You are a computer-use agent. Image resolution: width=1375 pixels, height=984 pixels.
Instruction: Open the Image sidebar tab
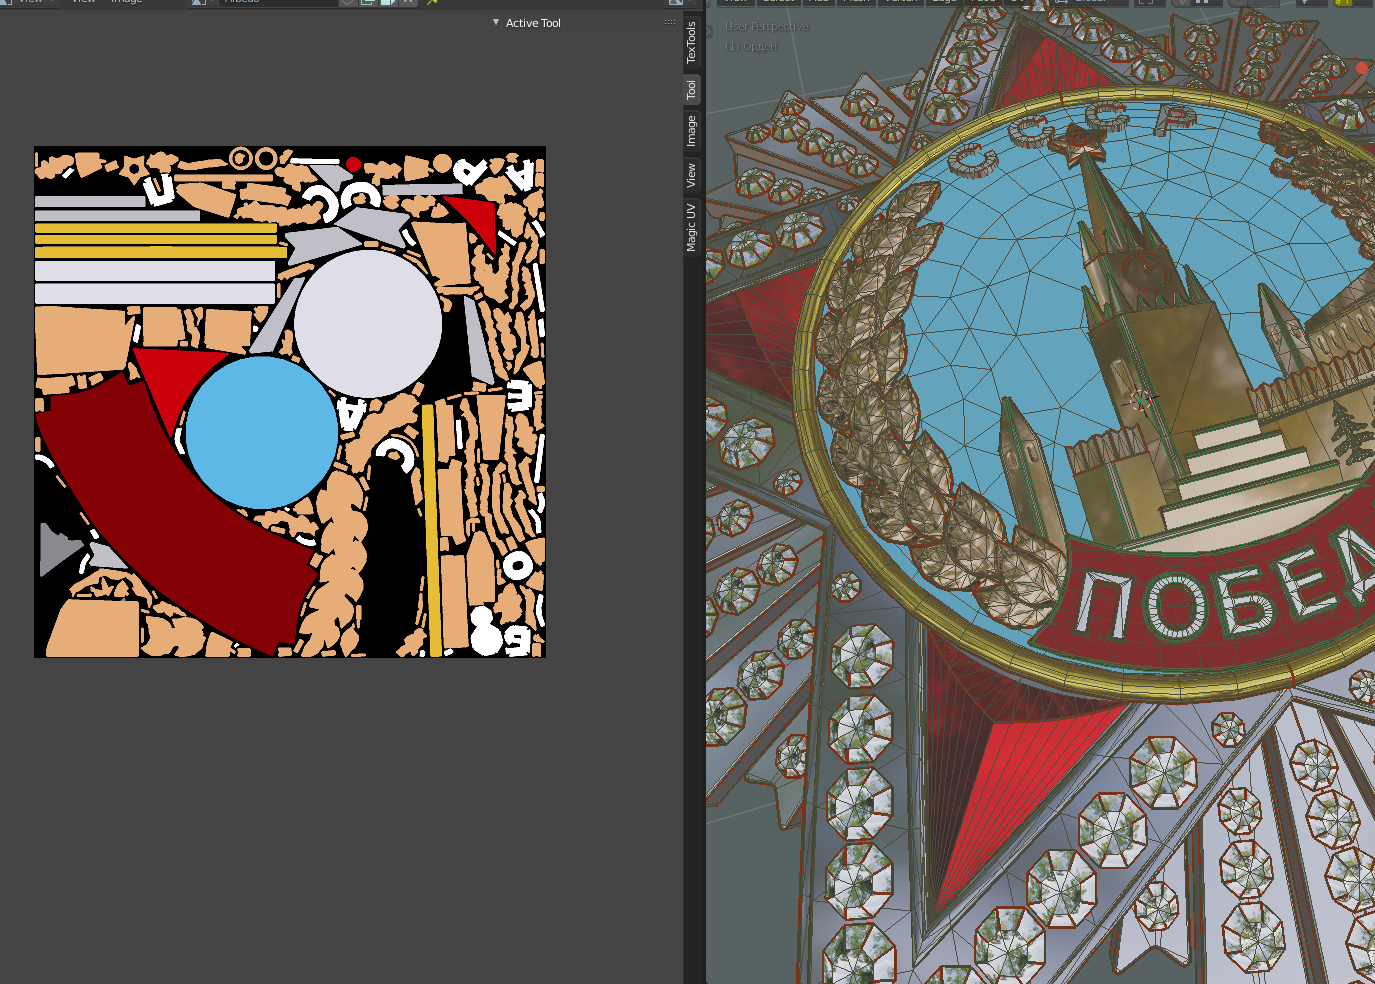[x=691, y=131]
